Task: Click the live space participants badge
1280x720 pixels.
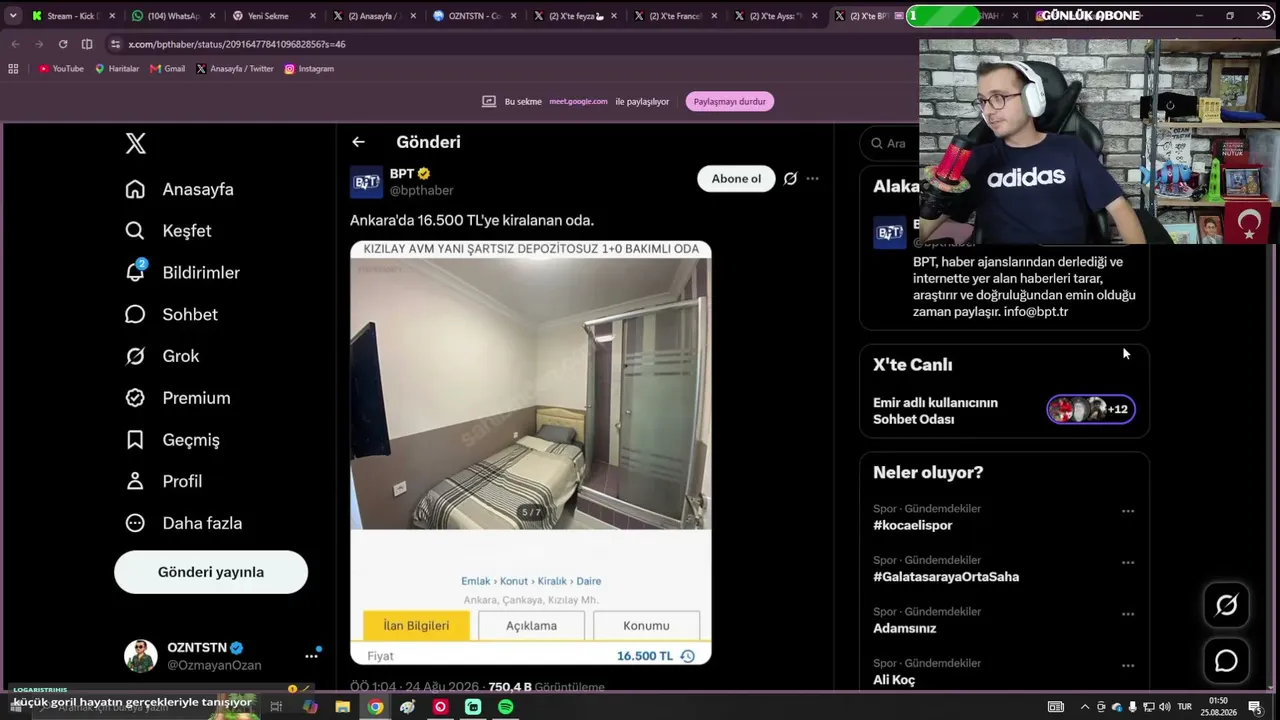Action: [1091, 409]
